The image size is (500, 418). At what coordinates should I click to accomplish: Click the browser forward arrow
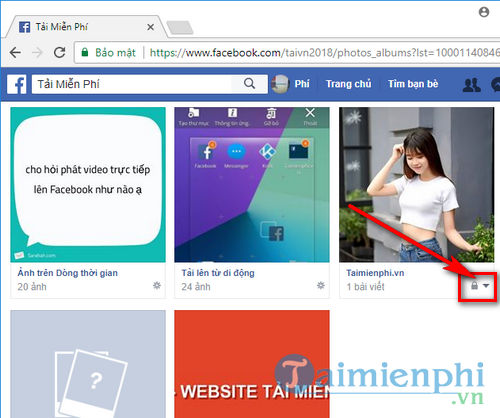[37, 52]
